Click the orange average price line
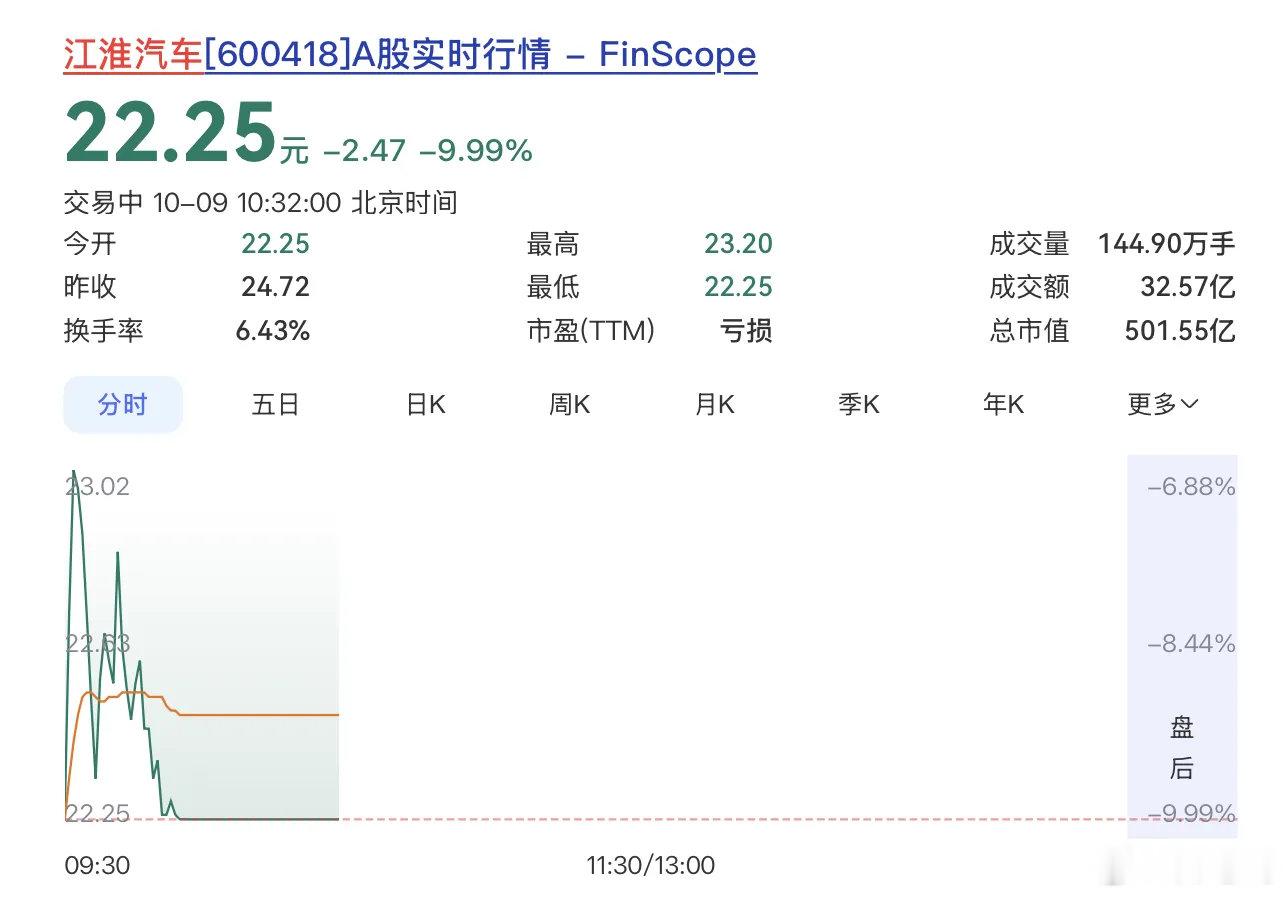 point(260,715)
